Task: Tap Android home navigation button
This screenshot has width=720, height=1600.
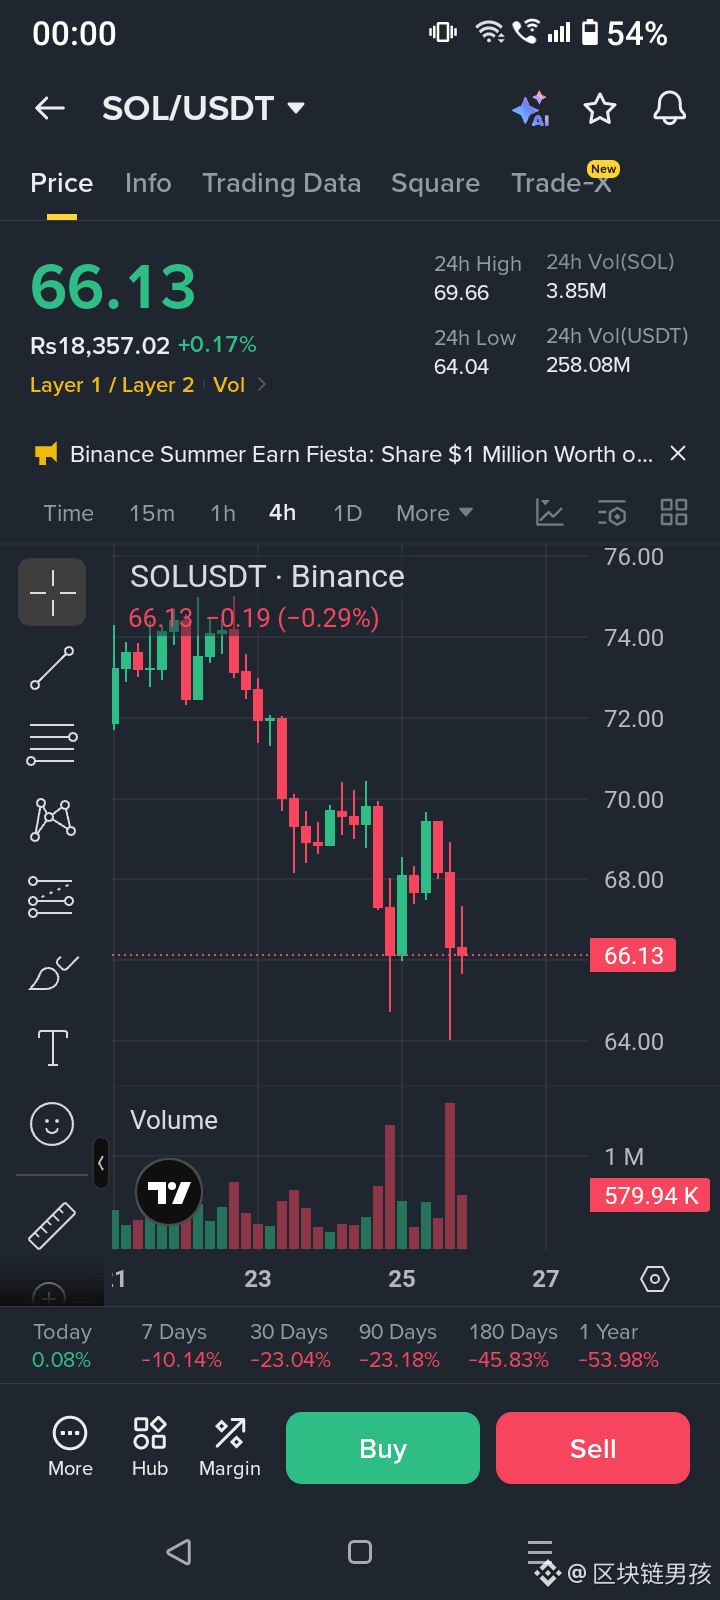Action: coord(360,1552)
